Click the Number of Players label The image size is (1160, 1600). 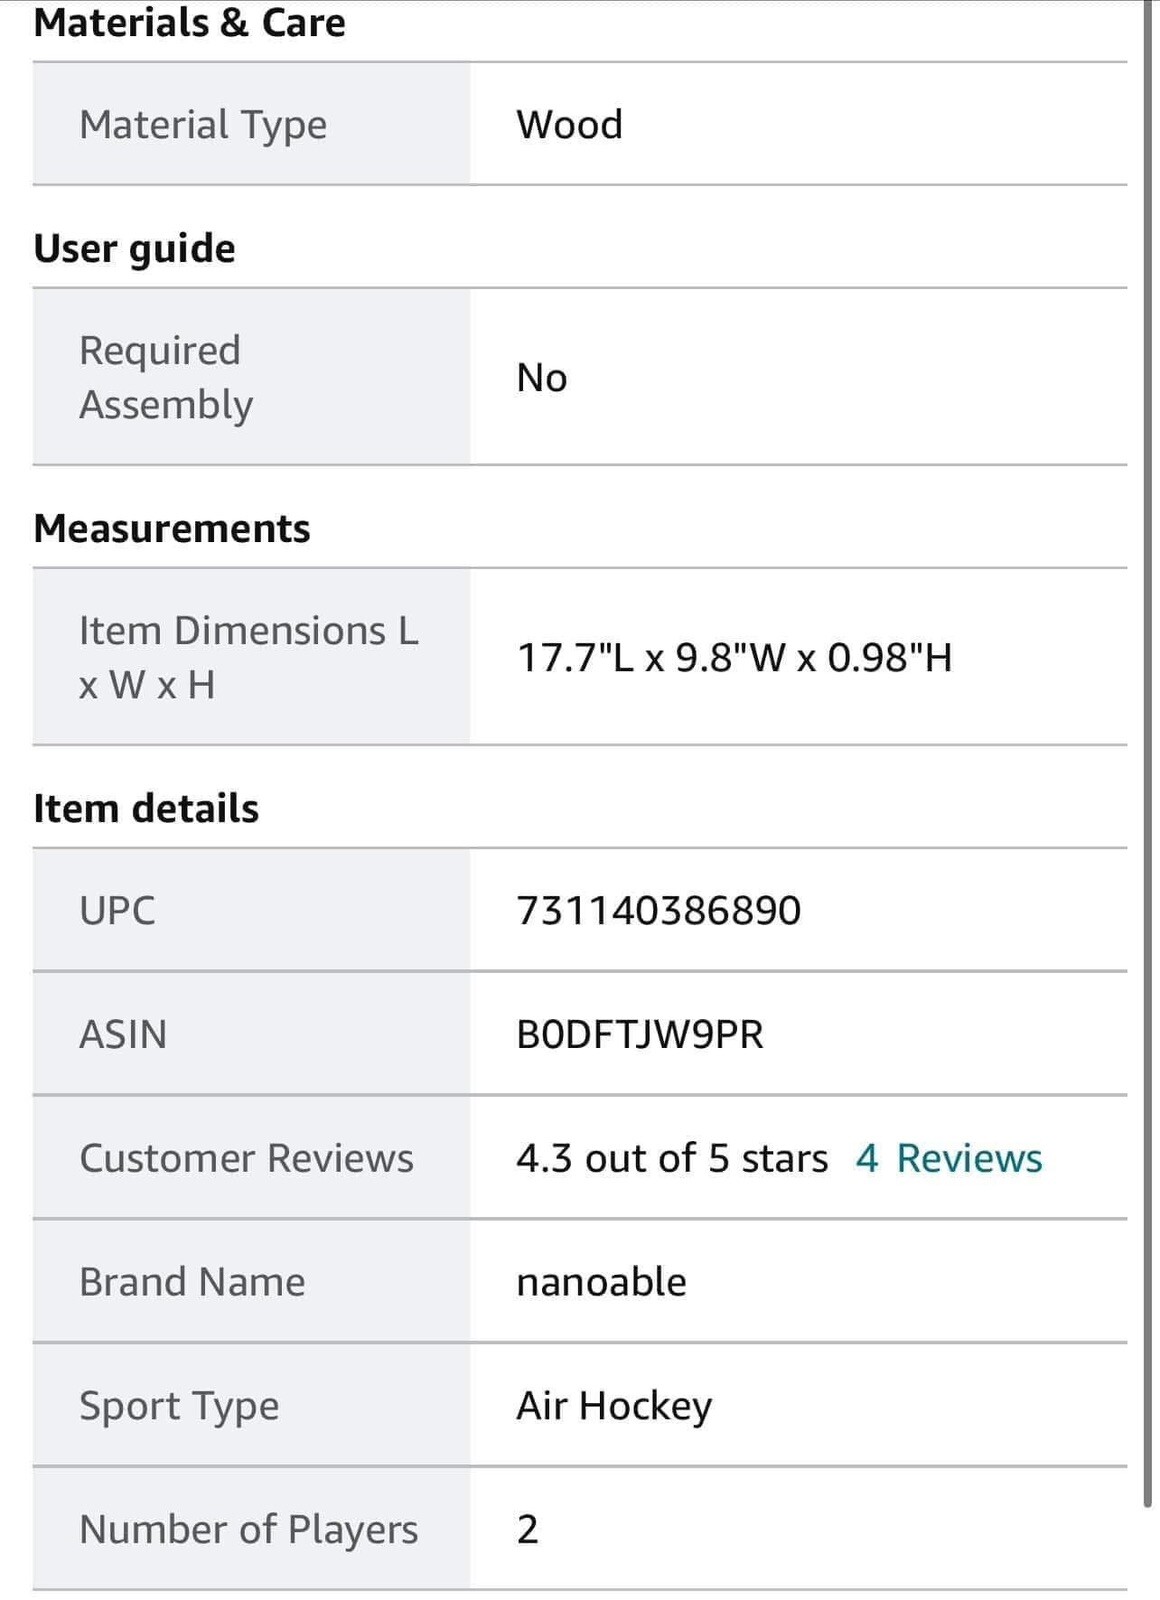[249, 1530]
